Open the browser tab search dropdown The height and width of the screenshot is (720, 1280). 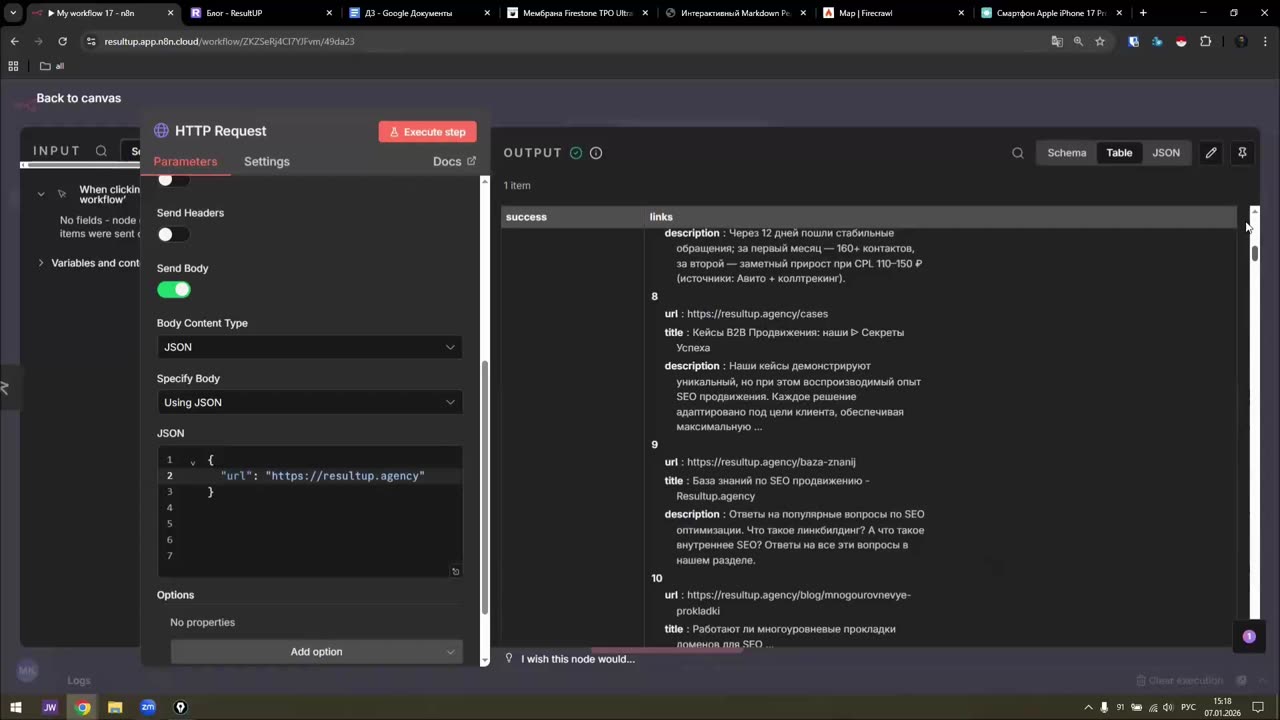13,13
